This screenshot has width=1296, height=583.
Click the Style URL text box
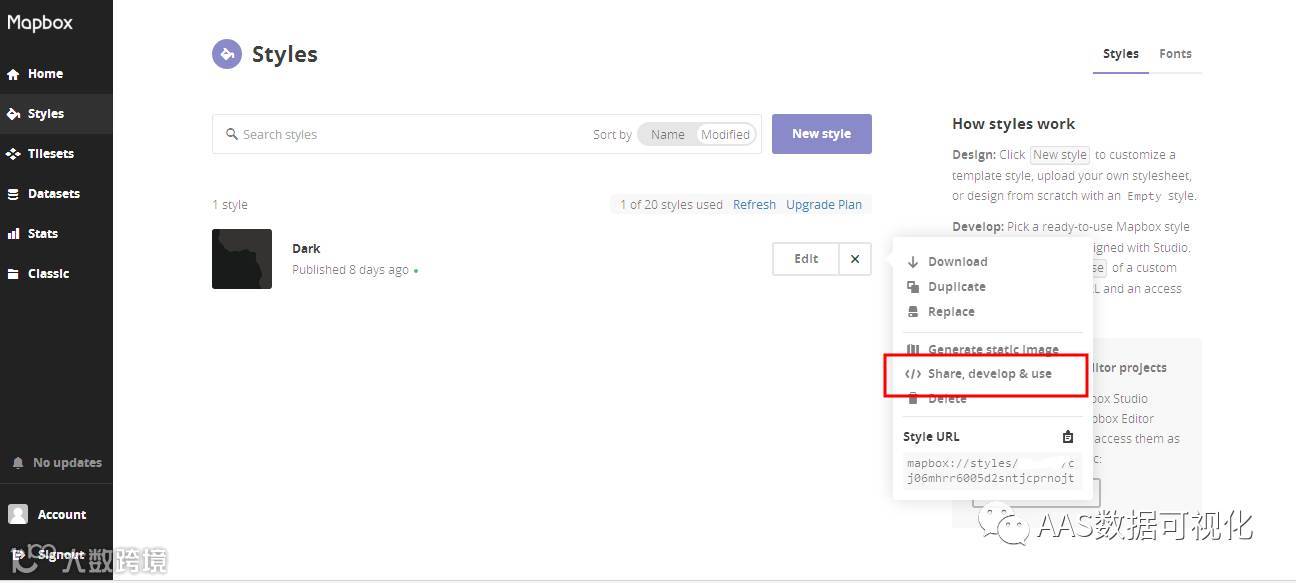(992, 471)
